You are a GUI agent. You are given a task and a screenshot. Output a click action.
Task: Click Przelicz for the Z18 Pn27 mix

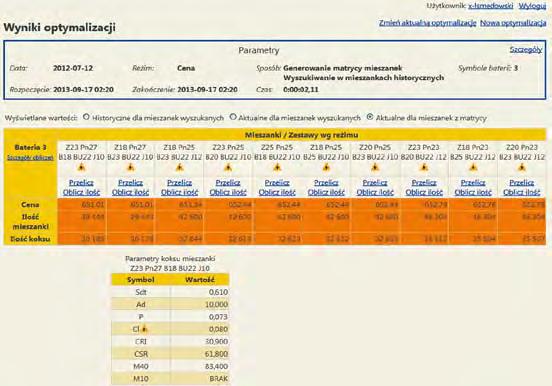coord(130,182)
